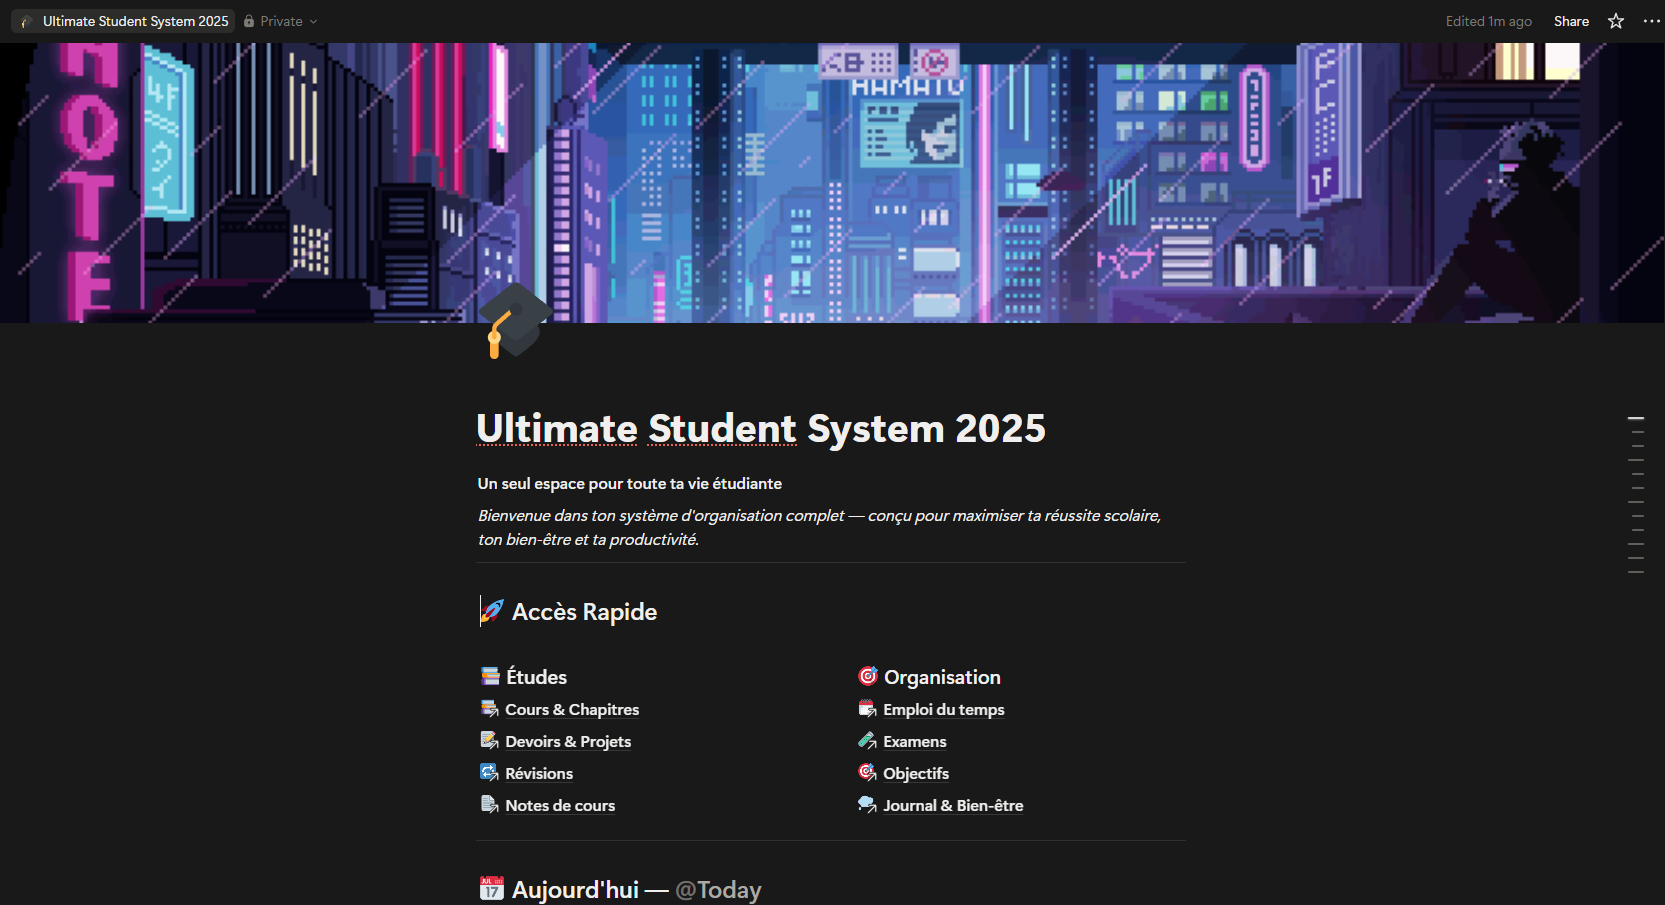Click the Organisation heading
Image resolution: width=1665 pixels, height=905 pixels.
tap(942, 677)
